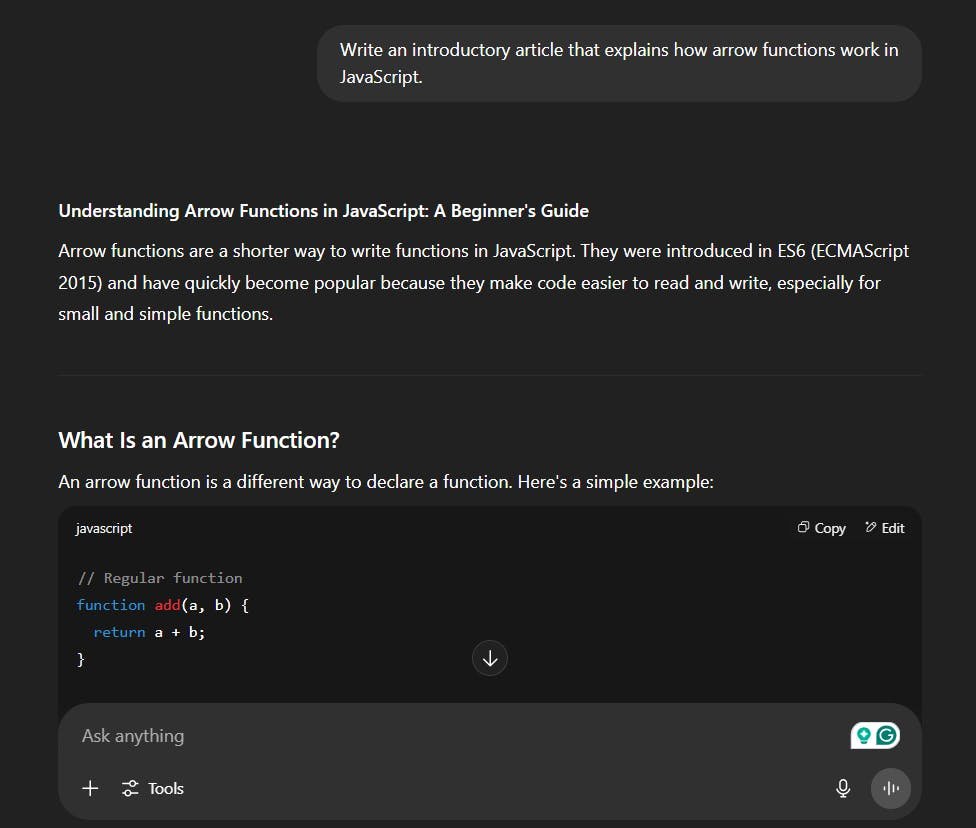Click the 'What Is an Arrow Function?' section heading

[x=198, y=440]
